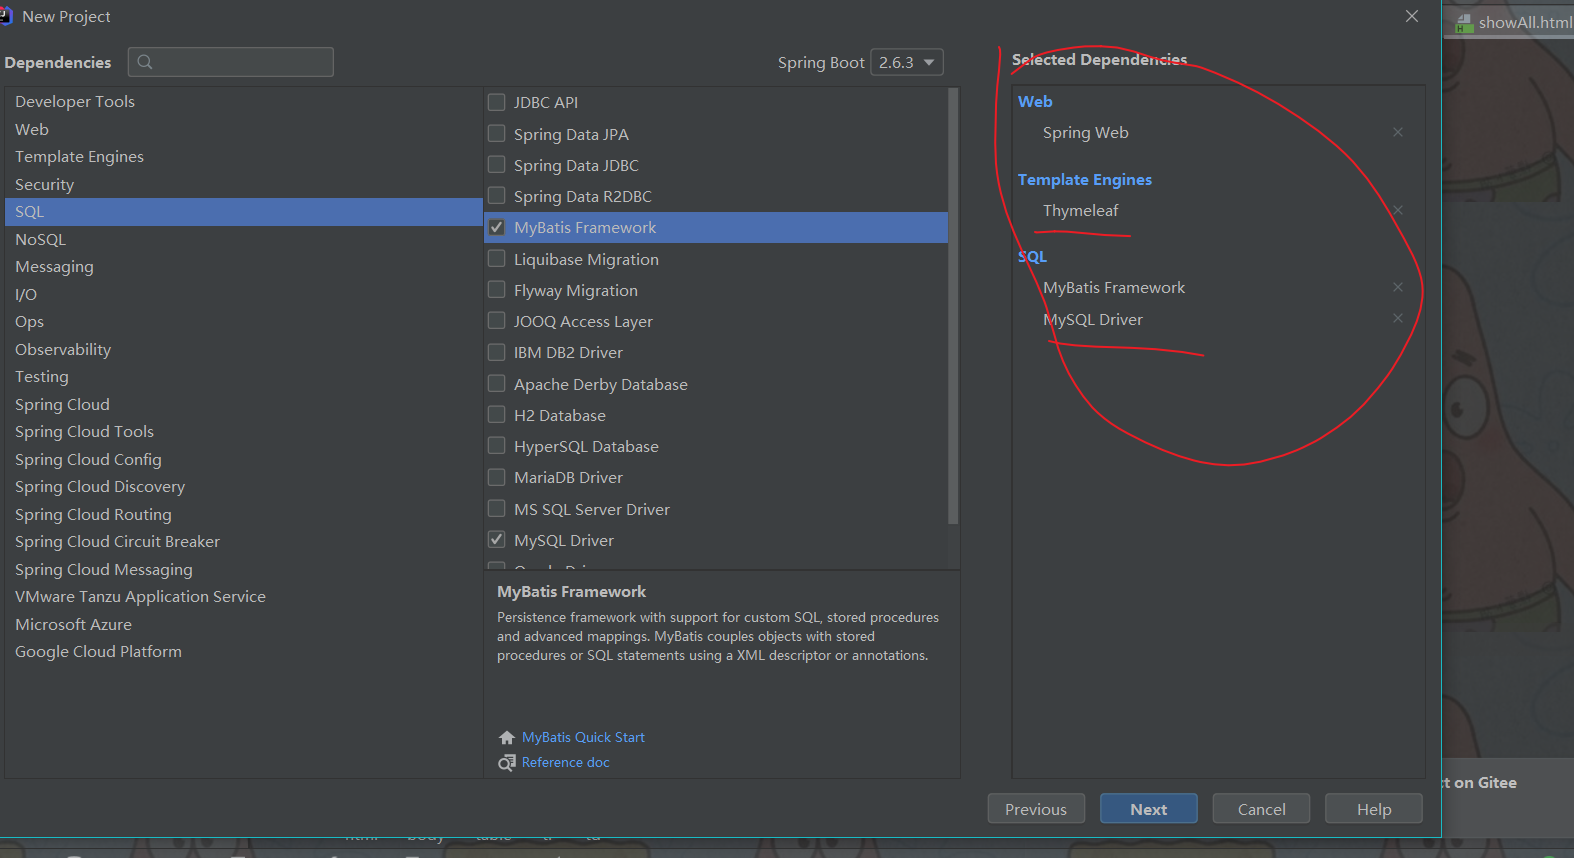Check Spring Data JPA dependency
Screen dimensions: 1574x858
click(496, 133)
